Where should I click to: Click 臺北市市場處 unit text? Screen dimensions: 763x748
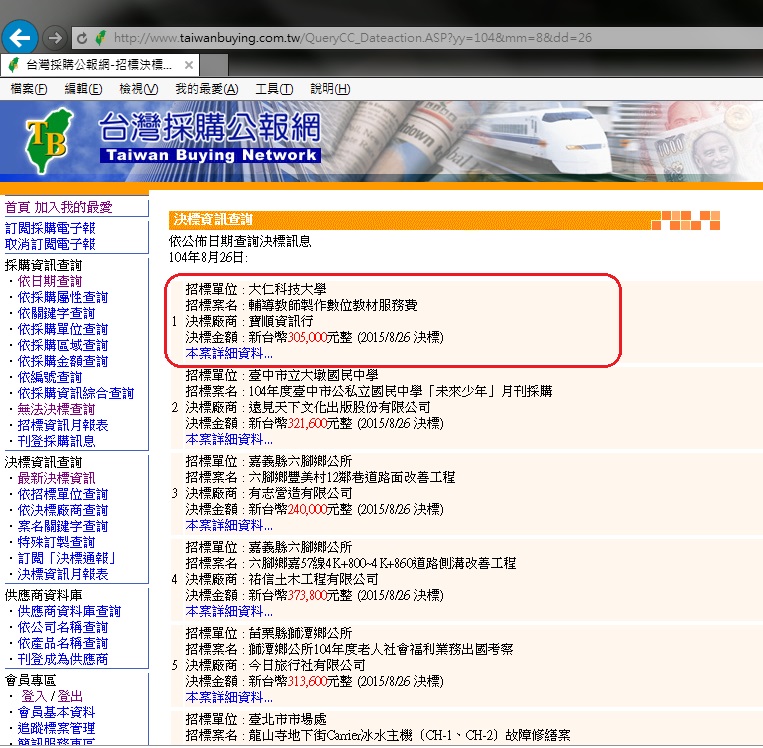tap(287, 719)
